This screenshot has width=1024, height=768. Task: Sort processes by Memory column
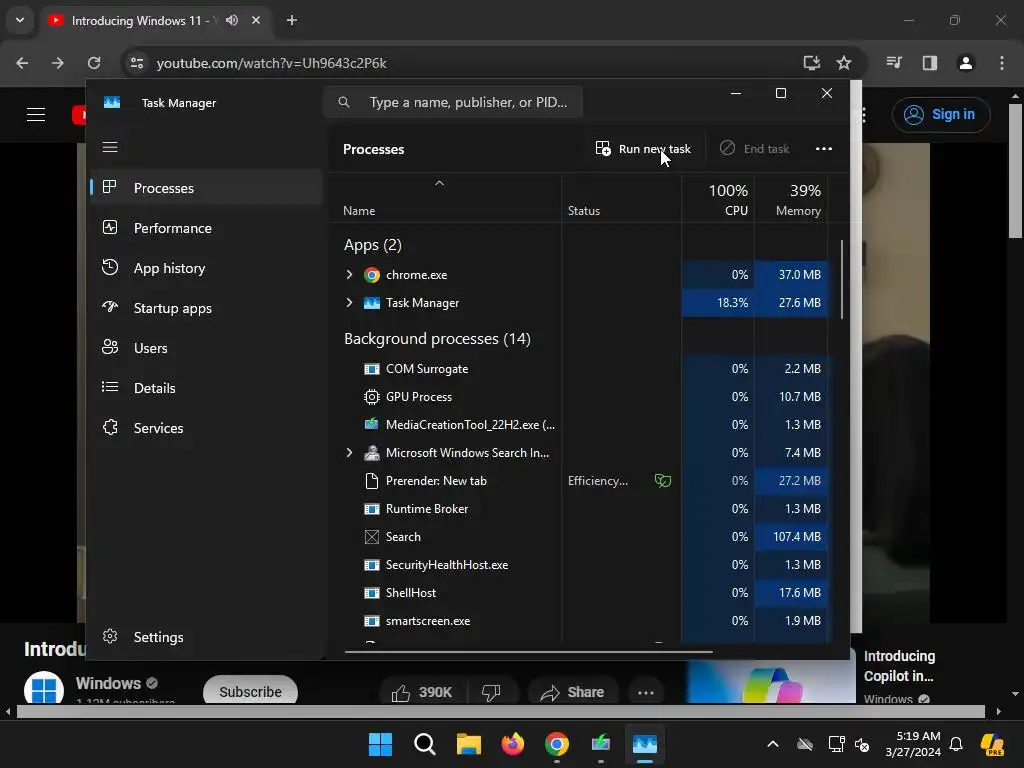pyautogui.click(x=792, y=199)
